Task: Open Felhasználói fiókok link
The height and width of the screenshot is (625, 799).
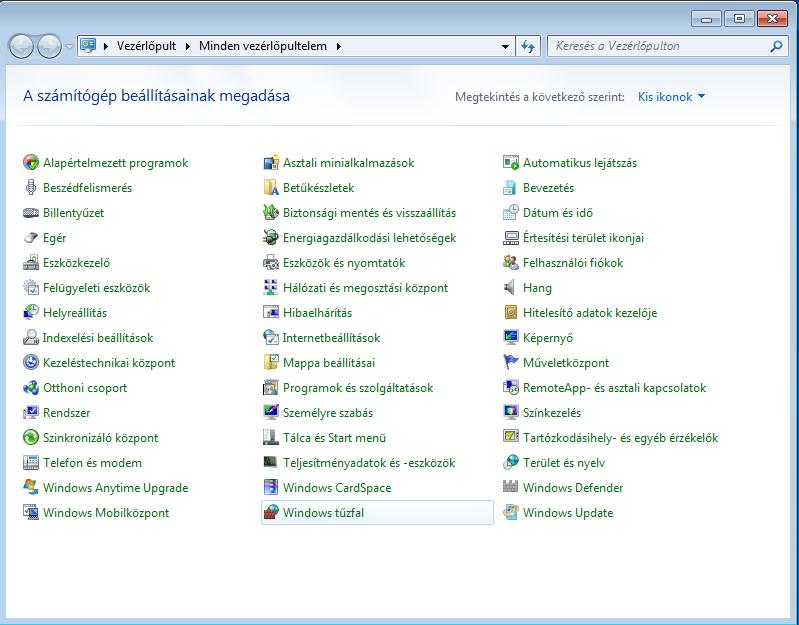Action: coord(573,263)
